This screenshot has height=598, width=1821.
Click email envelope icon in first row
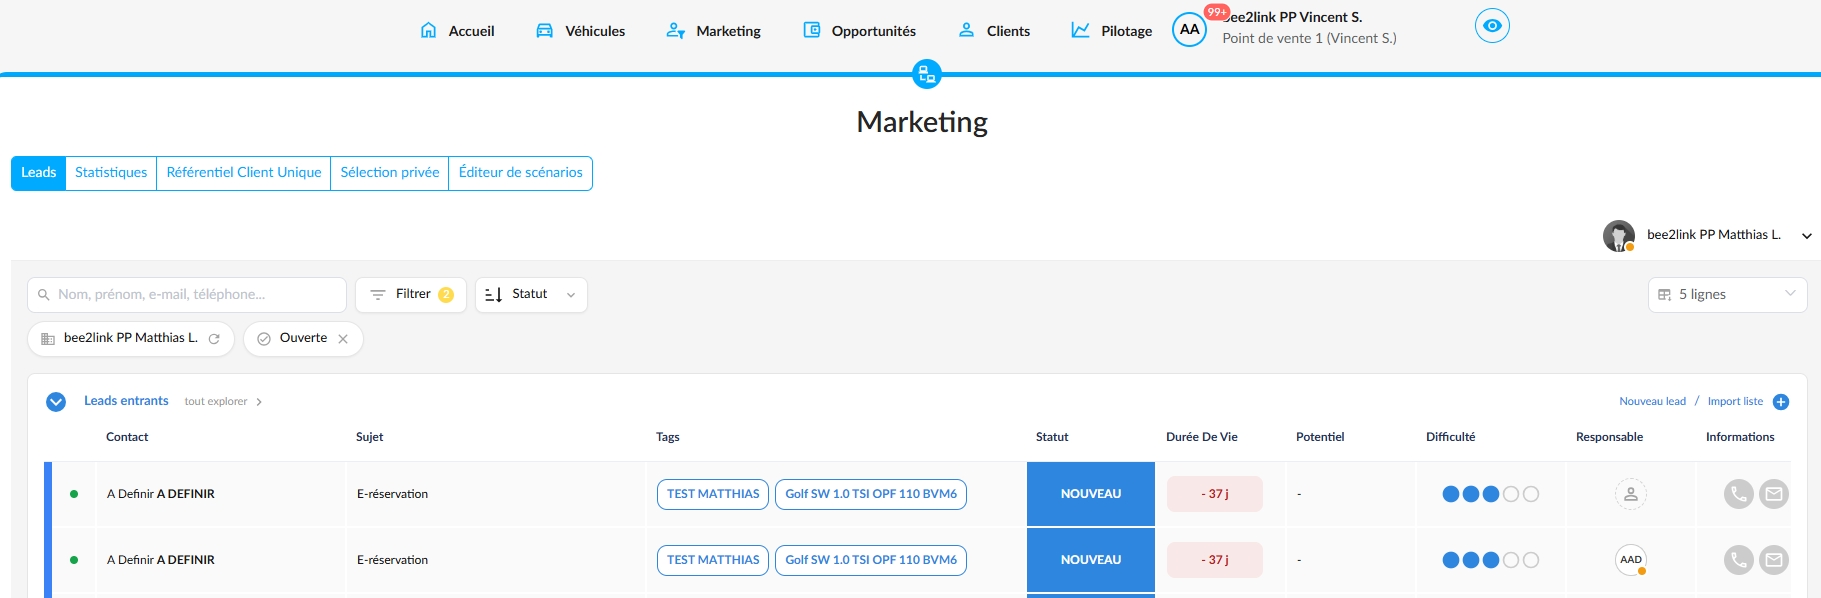(1774, 494)
